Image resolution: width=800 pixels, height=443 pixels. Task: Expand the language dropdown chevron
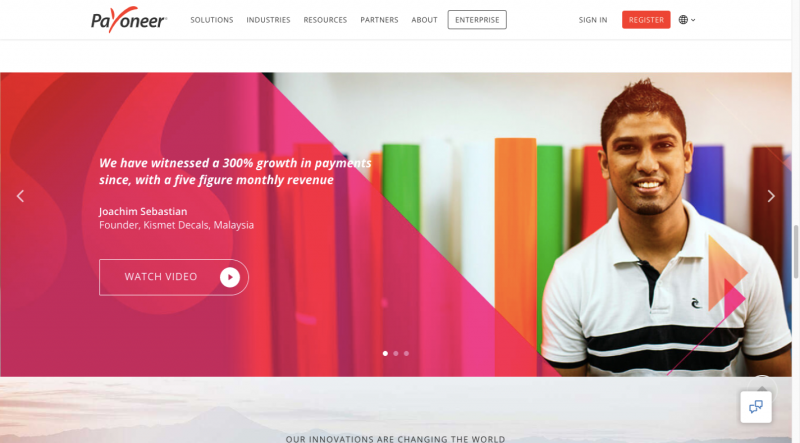tap(693, 20)
